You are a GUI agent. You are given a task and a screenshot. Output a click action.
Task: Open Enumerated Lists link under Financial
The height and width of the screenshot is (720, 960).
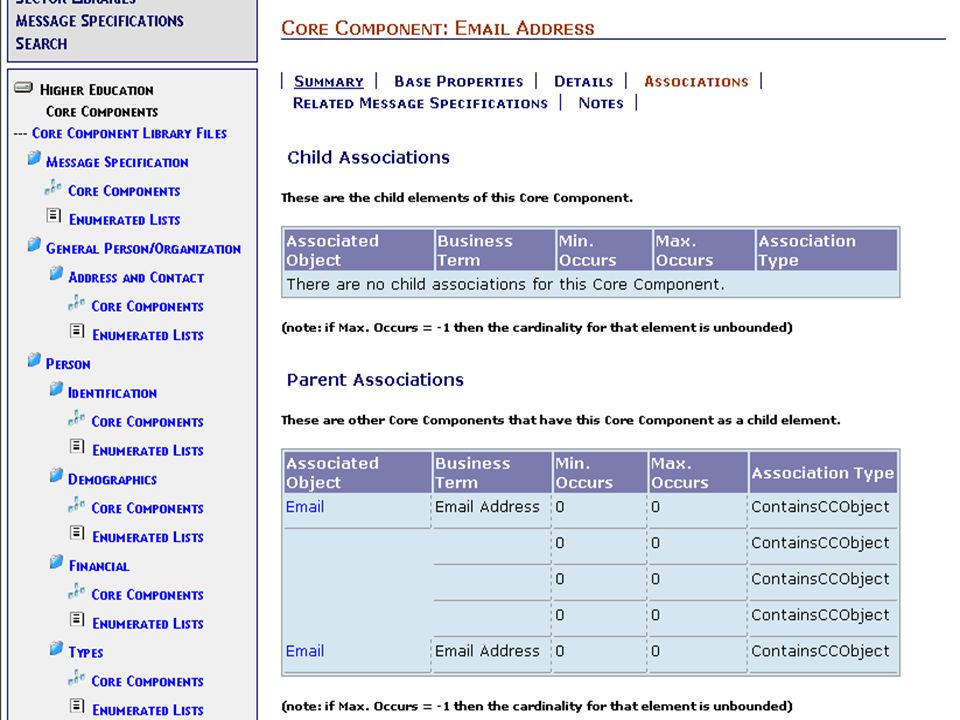coord(148,623)
